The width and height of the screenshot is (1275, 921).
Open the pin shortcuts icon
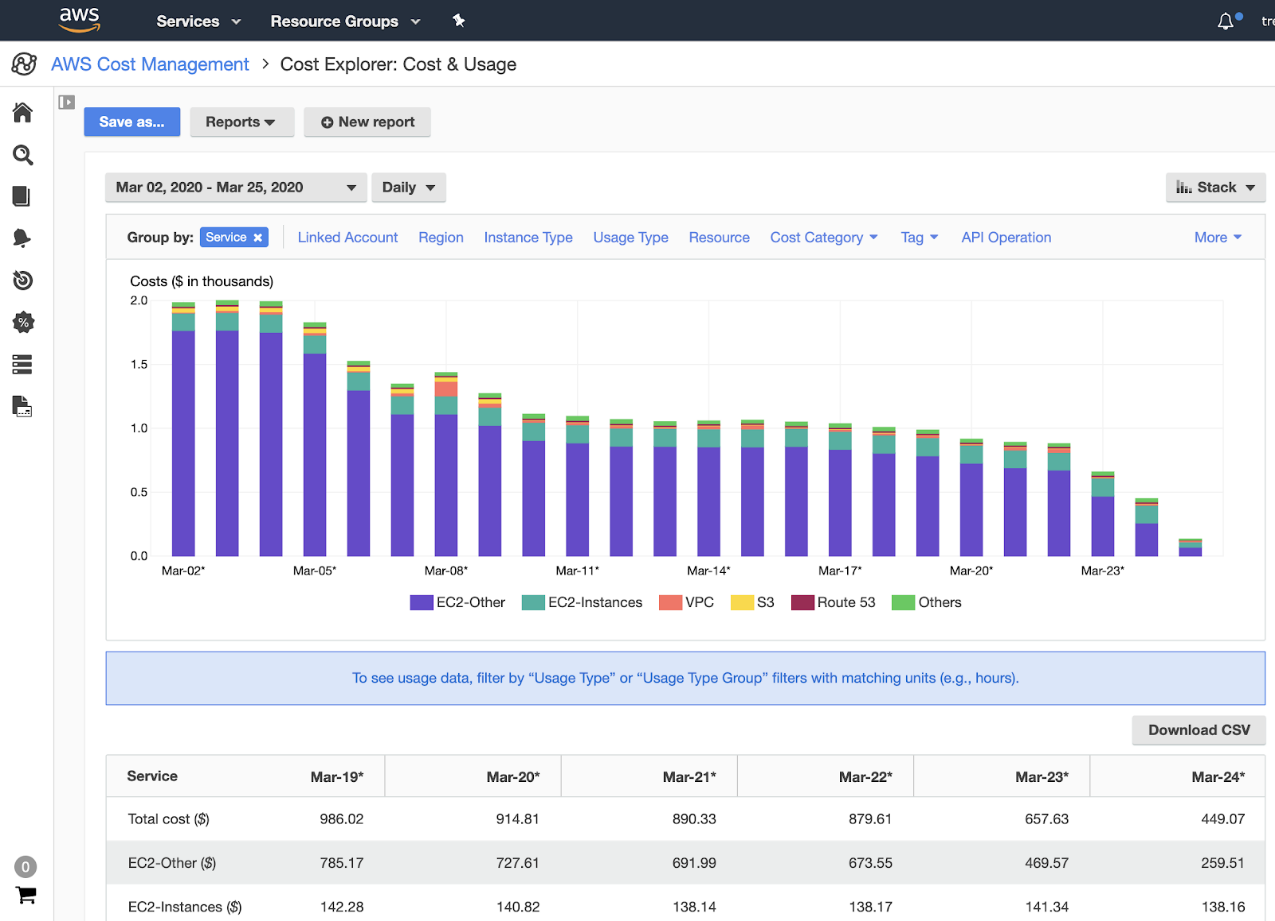coord(458,20)
